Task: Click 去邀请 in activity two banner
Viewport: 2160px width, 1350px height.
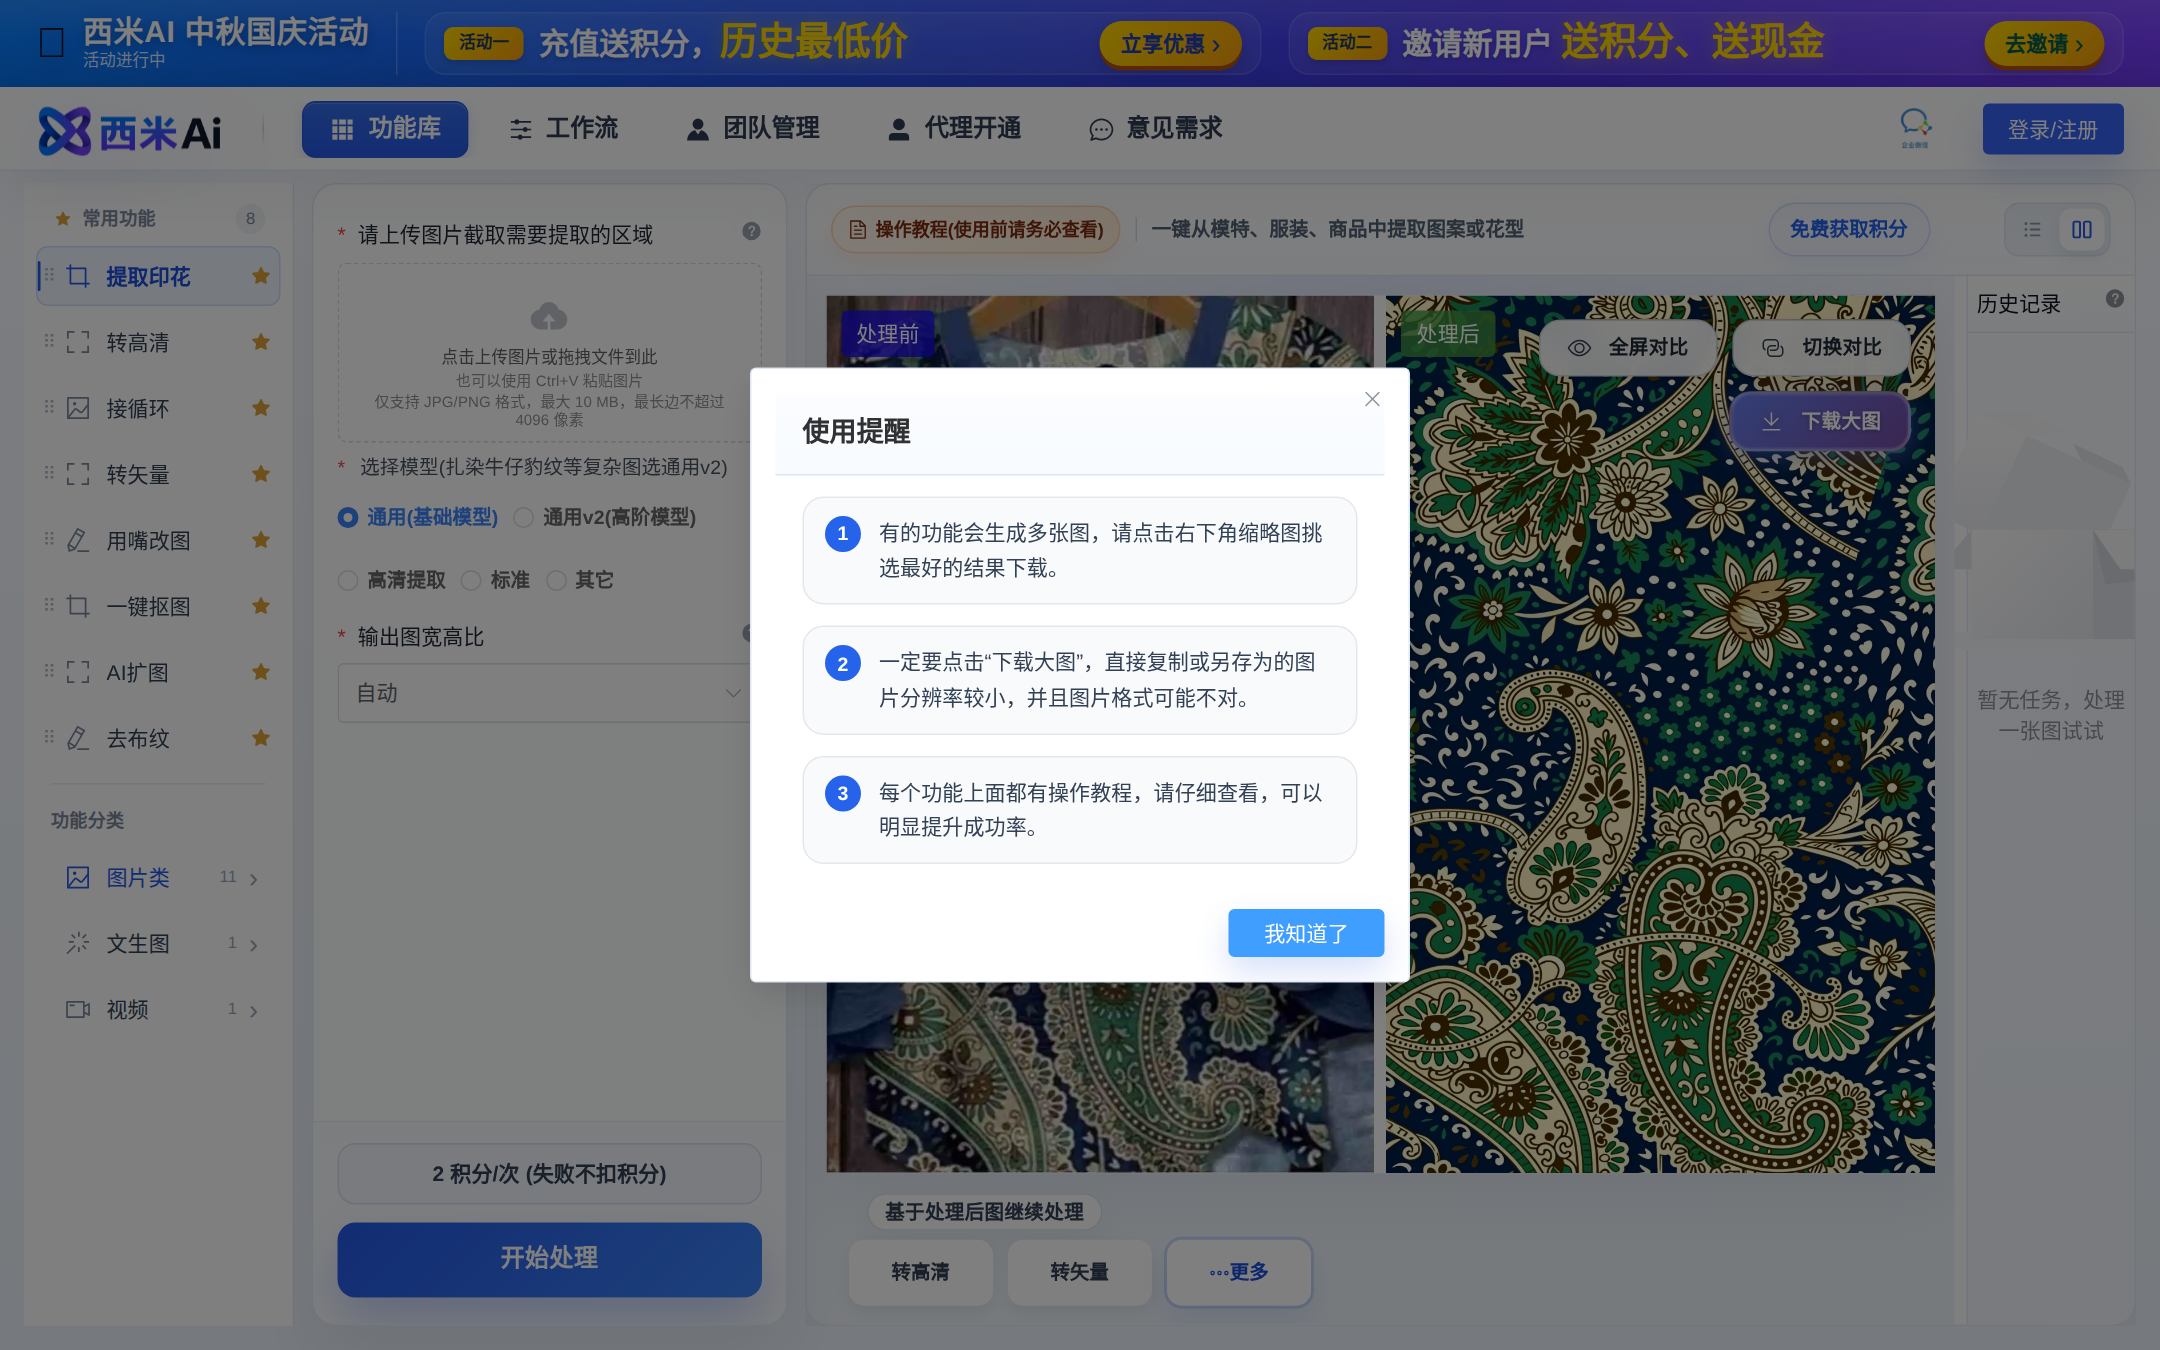Action: tap(2044, 44)
